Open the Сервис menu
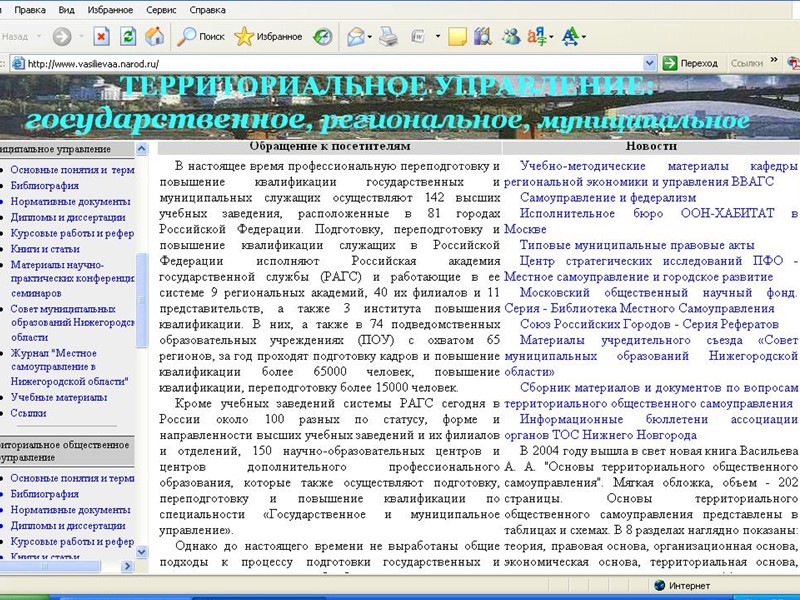Viewport: 800px width, 600px height. coord(160,10)
